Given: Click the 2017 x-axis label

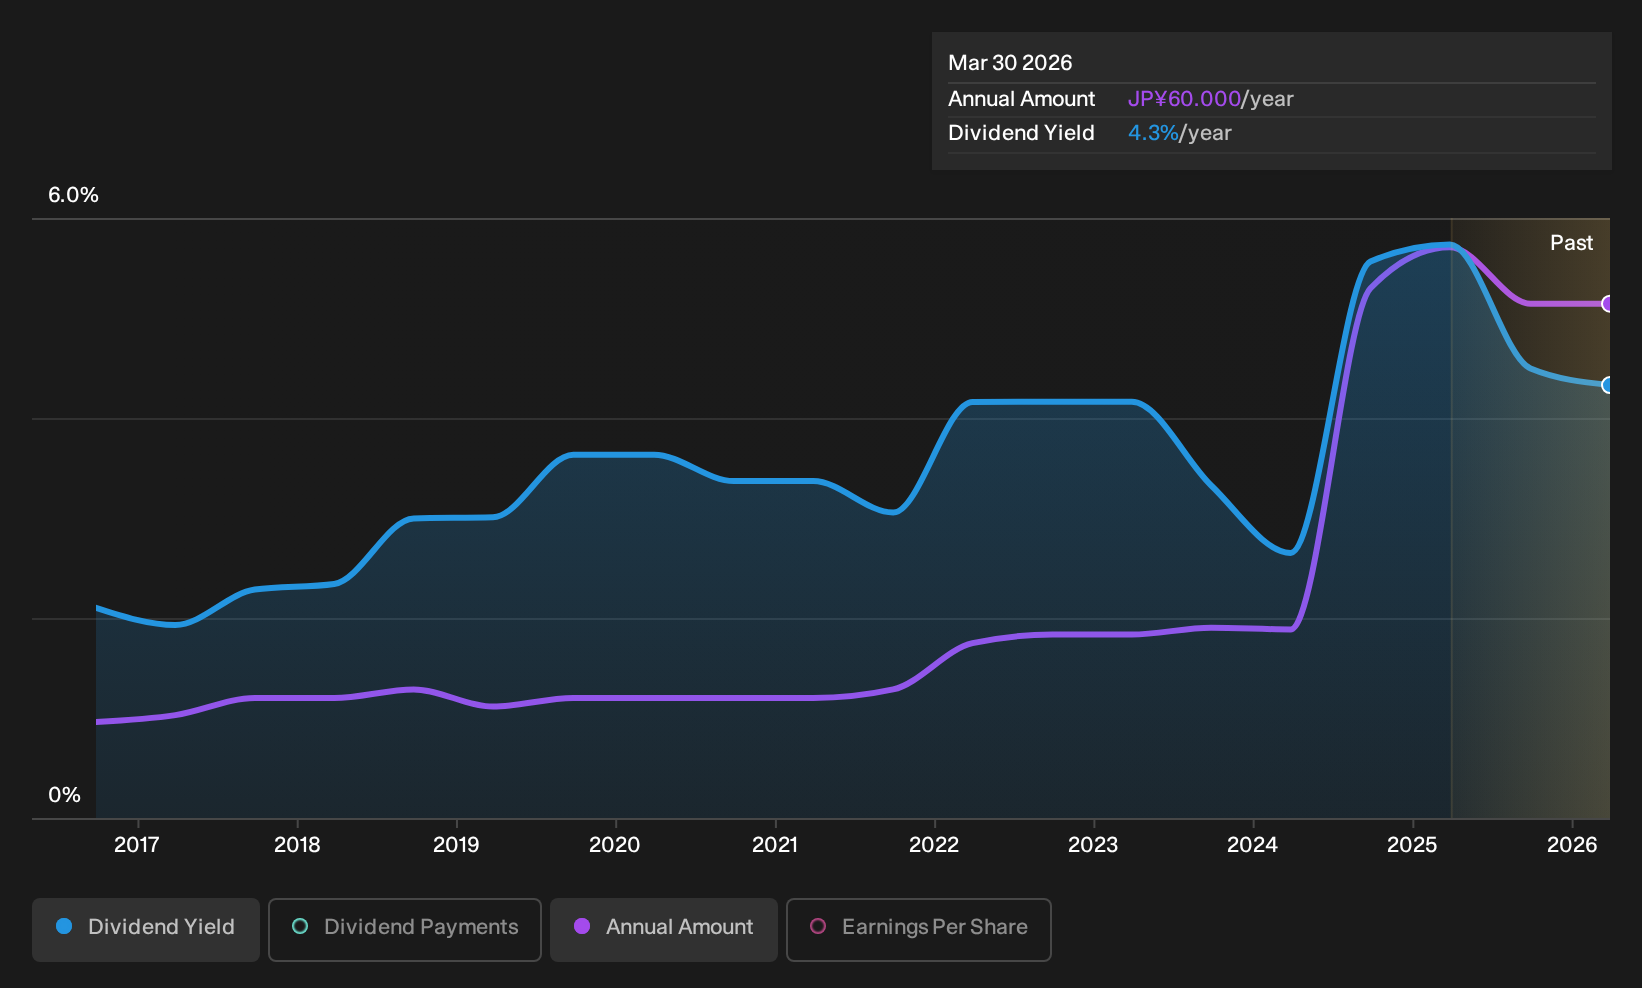Looking at the screenshot, I should pyautogui.click(x=137, y=845).
